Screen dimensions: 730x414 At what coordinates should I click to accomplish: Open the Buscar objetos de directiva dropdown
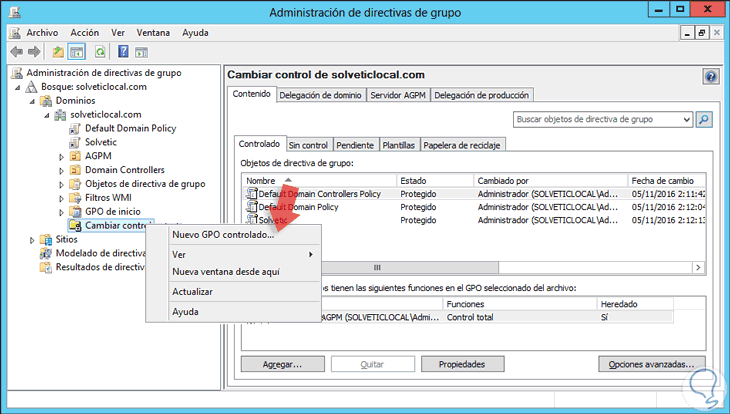[x=687, y=120]
